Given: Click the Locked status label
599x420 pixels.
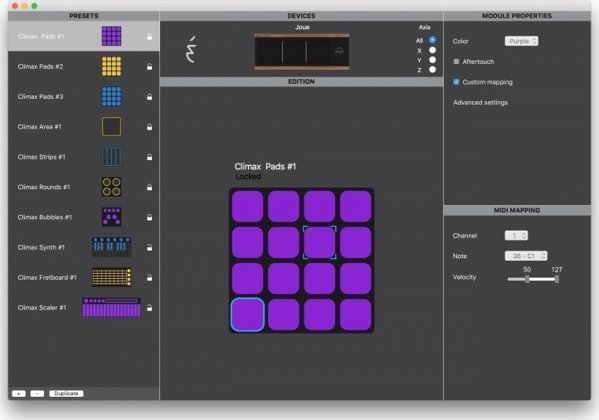Looking at the screenshot, I should tap(248, 177).
